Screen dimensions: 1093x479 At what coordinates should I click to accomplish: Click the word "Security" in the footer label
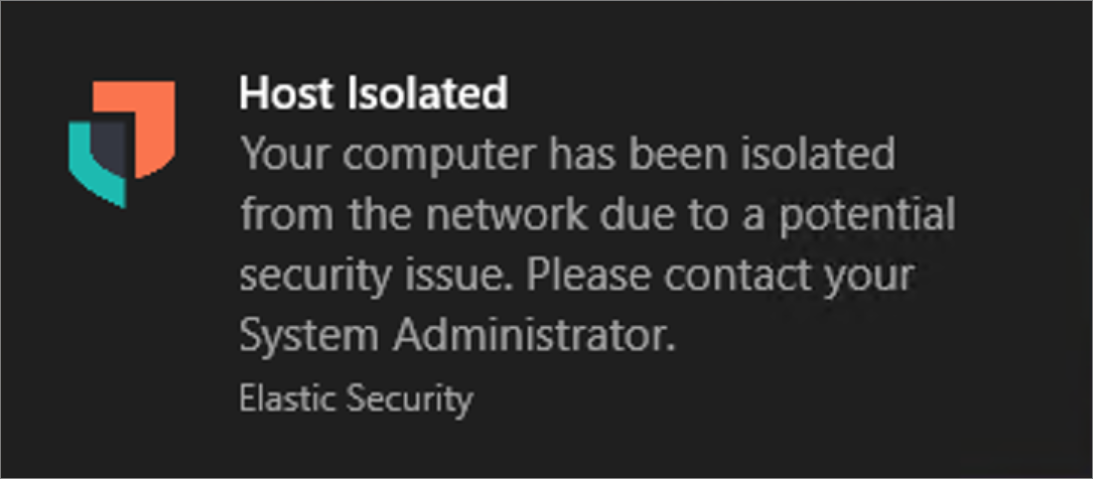(x=409, y=399)
